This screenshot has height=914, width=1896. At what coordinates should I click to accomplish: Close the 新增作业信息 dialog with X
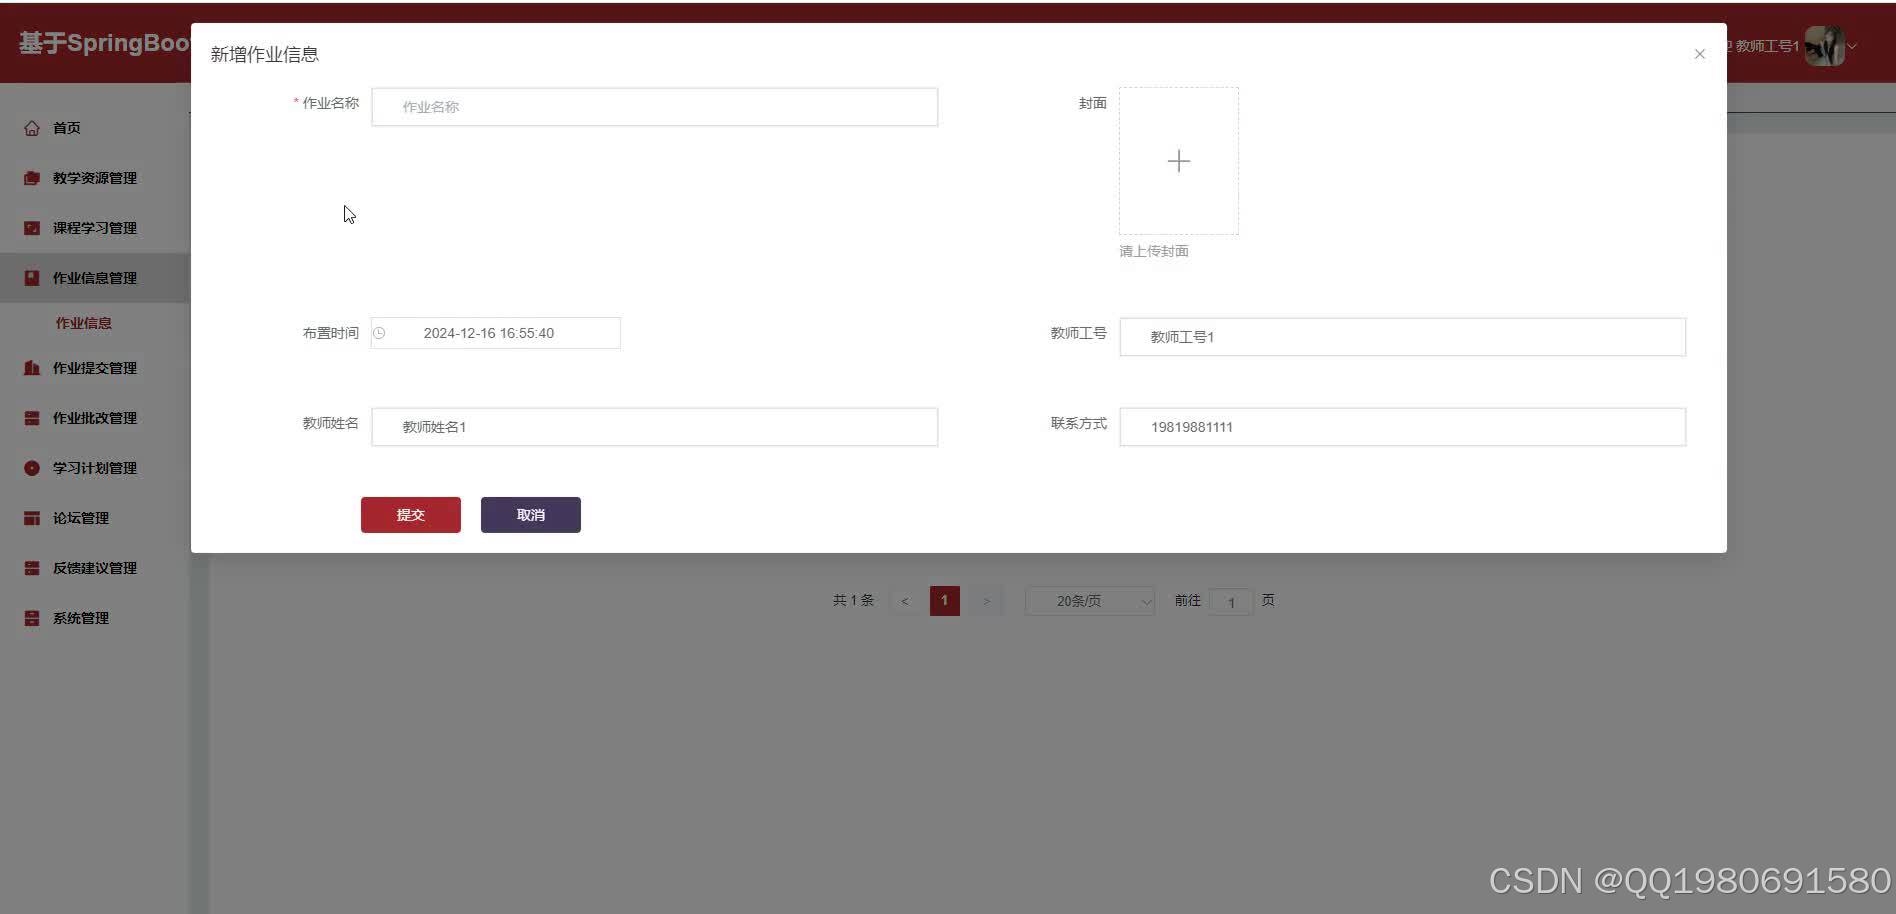[x=1699, y=54]
